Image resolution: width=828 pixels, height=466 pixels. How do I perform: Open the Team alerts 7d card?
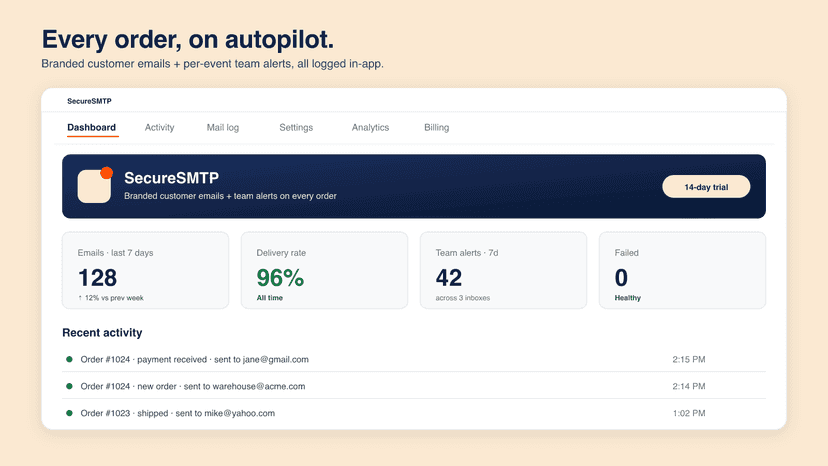click(x=503, y=270)
